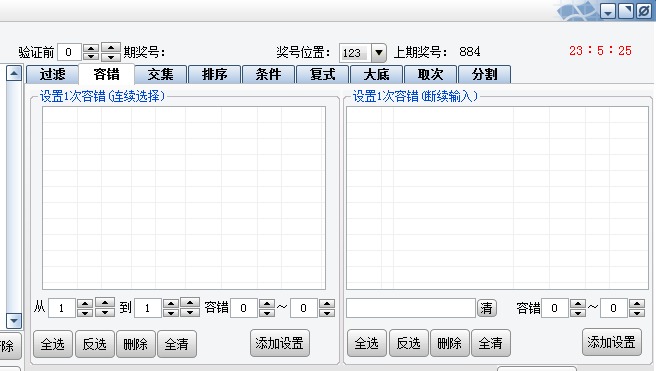The image size is (656, 371).
Task: Select the 分割 tab
Action: tap(484, 74)
